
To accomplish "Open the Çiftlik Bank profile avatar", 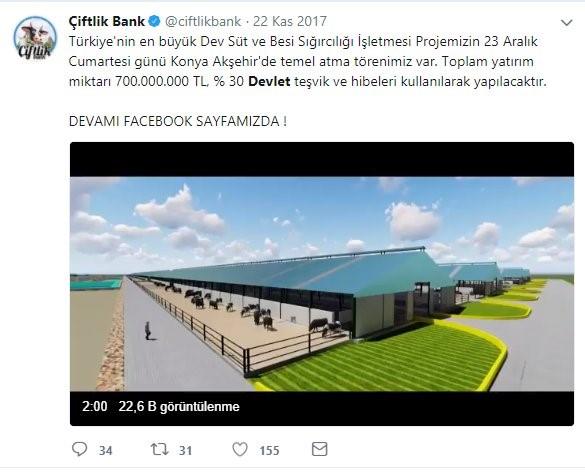I will [x=35, y=38].
